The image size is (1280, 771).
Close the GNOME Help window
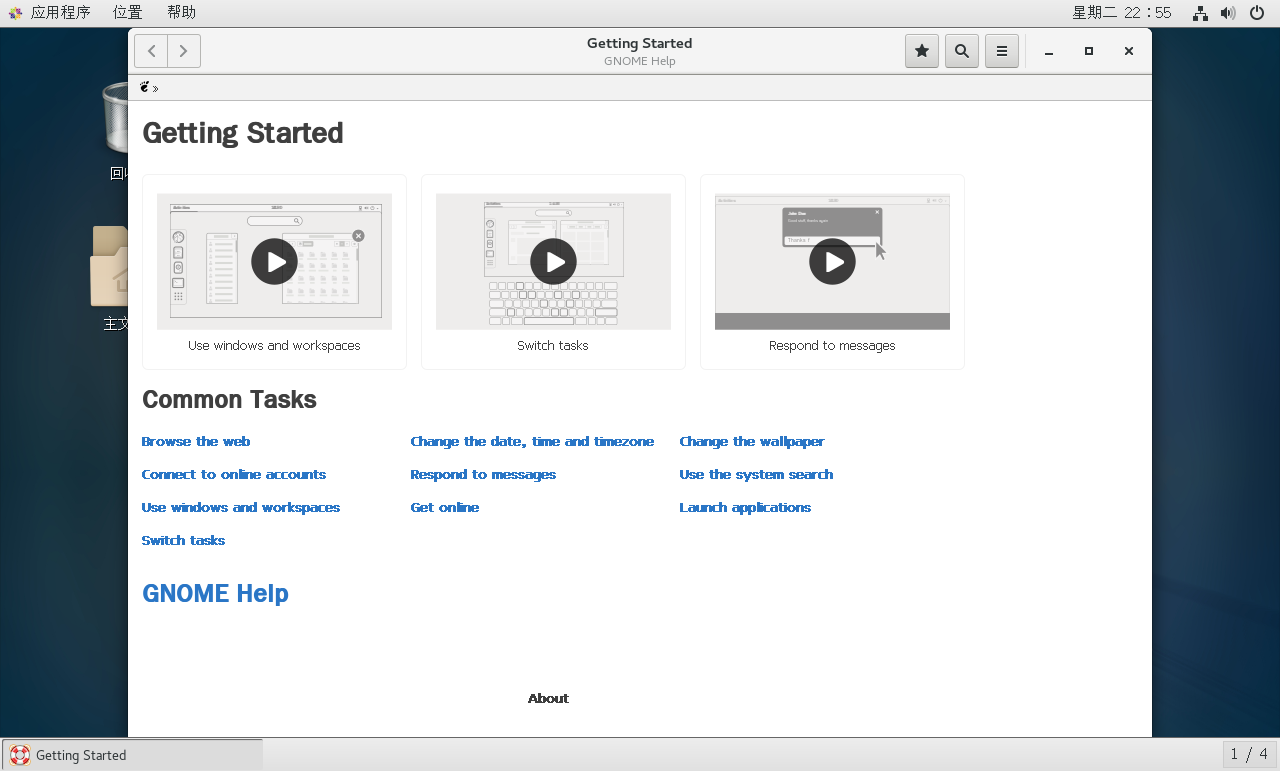click(x=1129, y=51)
